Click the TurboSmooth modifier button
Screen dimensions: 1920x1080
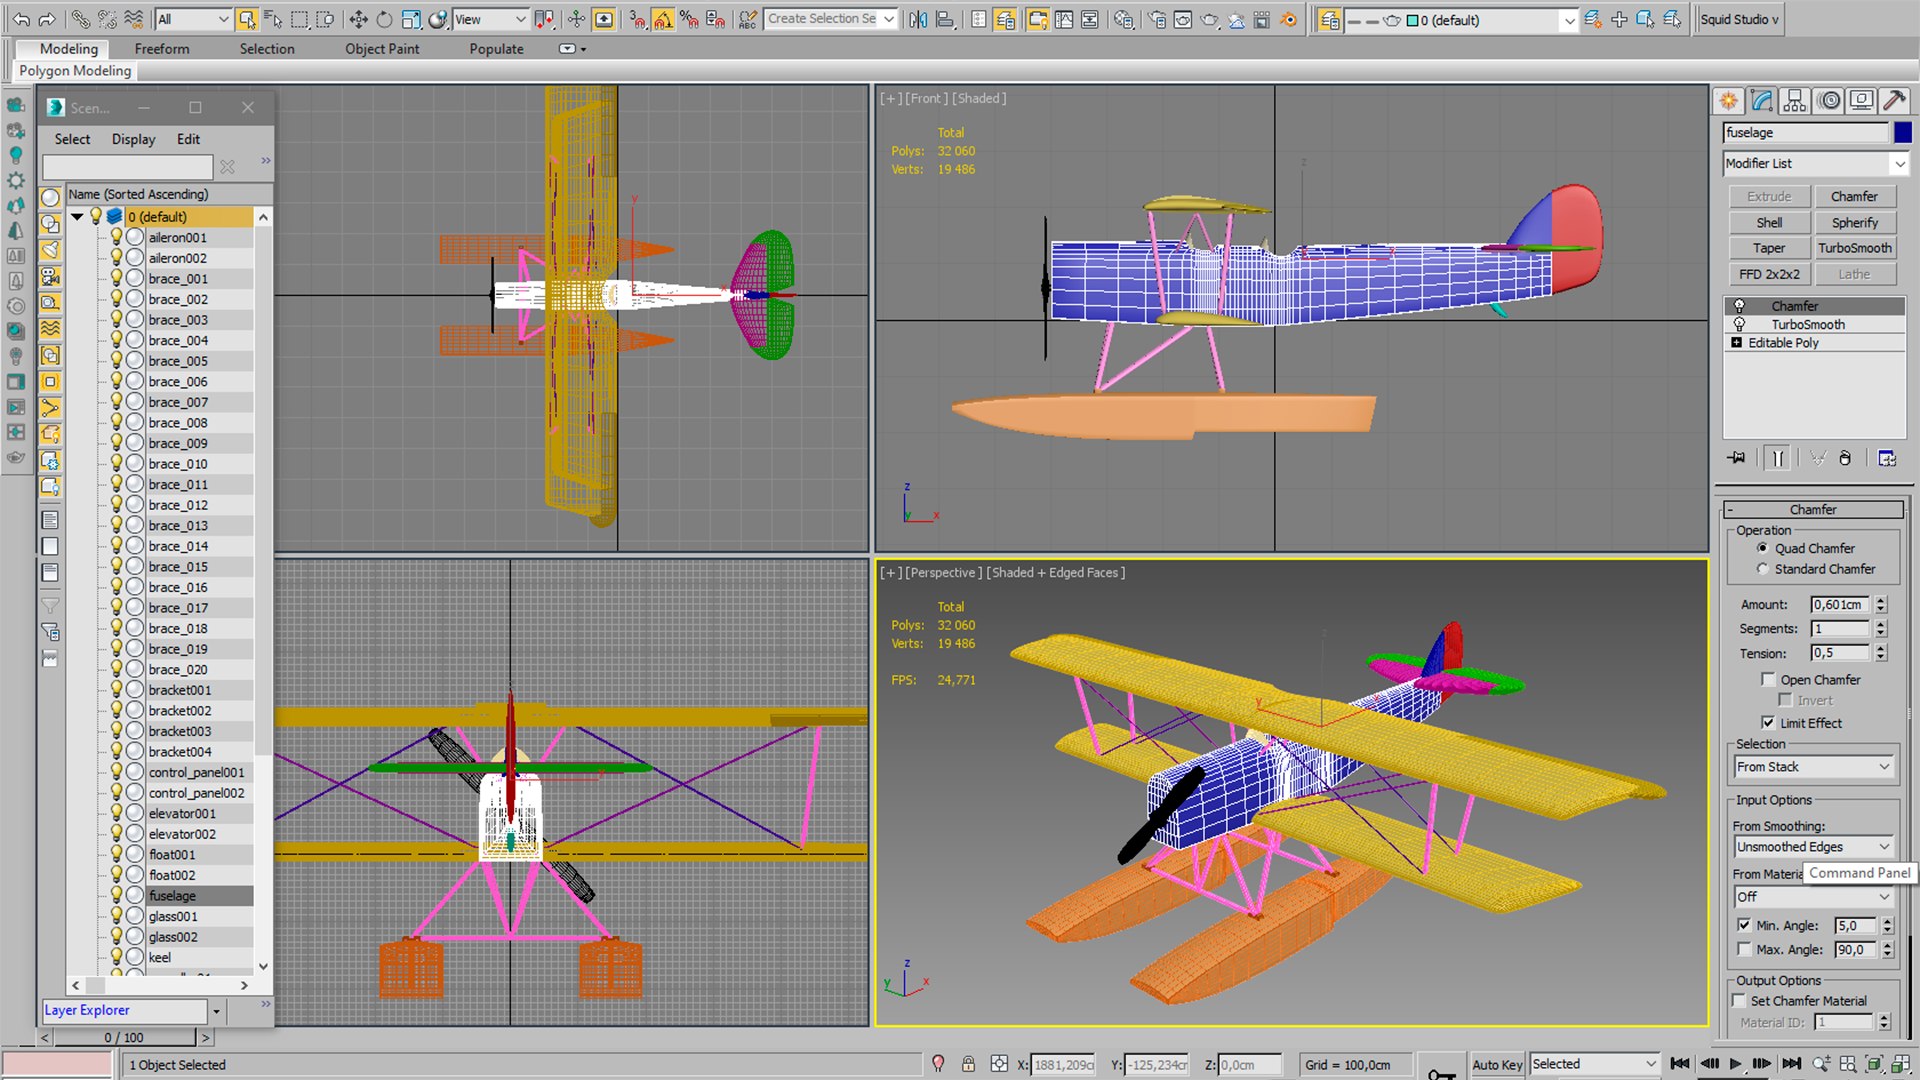[1854, 248]
